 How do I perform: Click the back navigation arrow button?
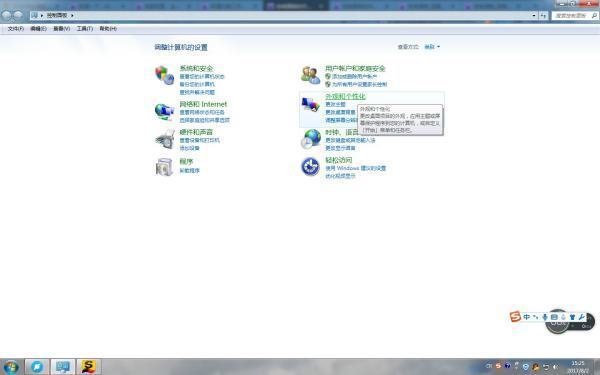coord(7,15)
